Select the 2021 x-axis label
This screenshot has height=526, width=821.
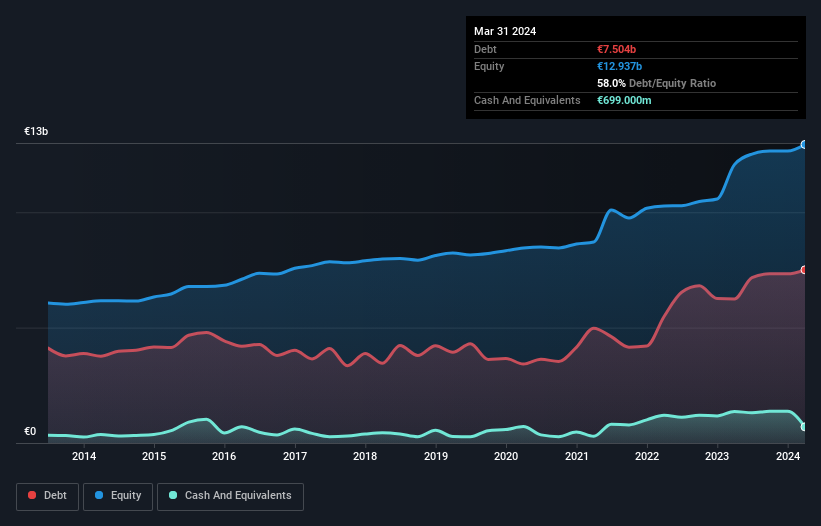click(x=576, y=456)
